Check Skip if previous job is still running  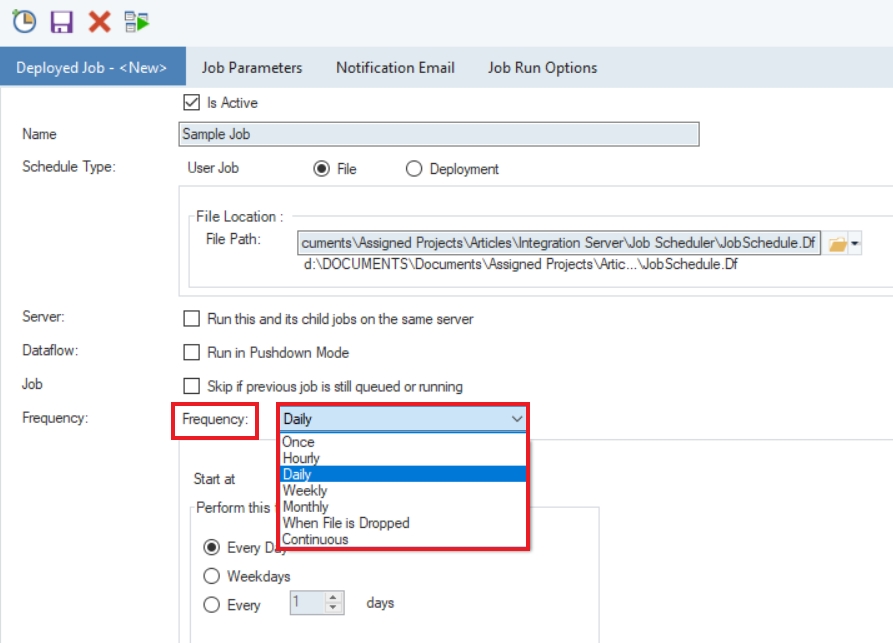point(192,386)
